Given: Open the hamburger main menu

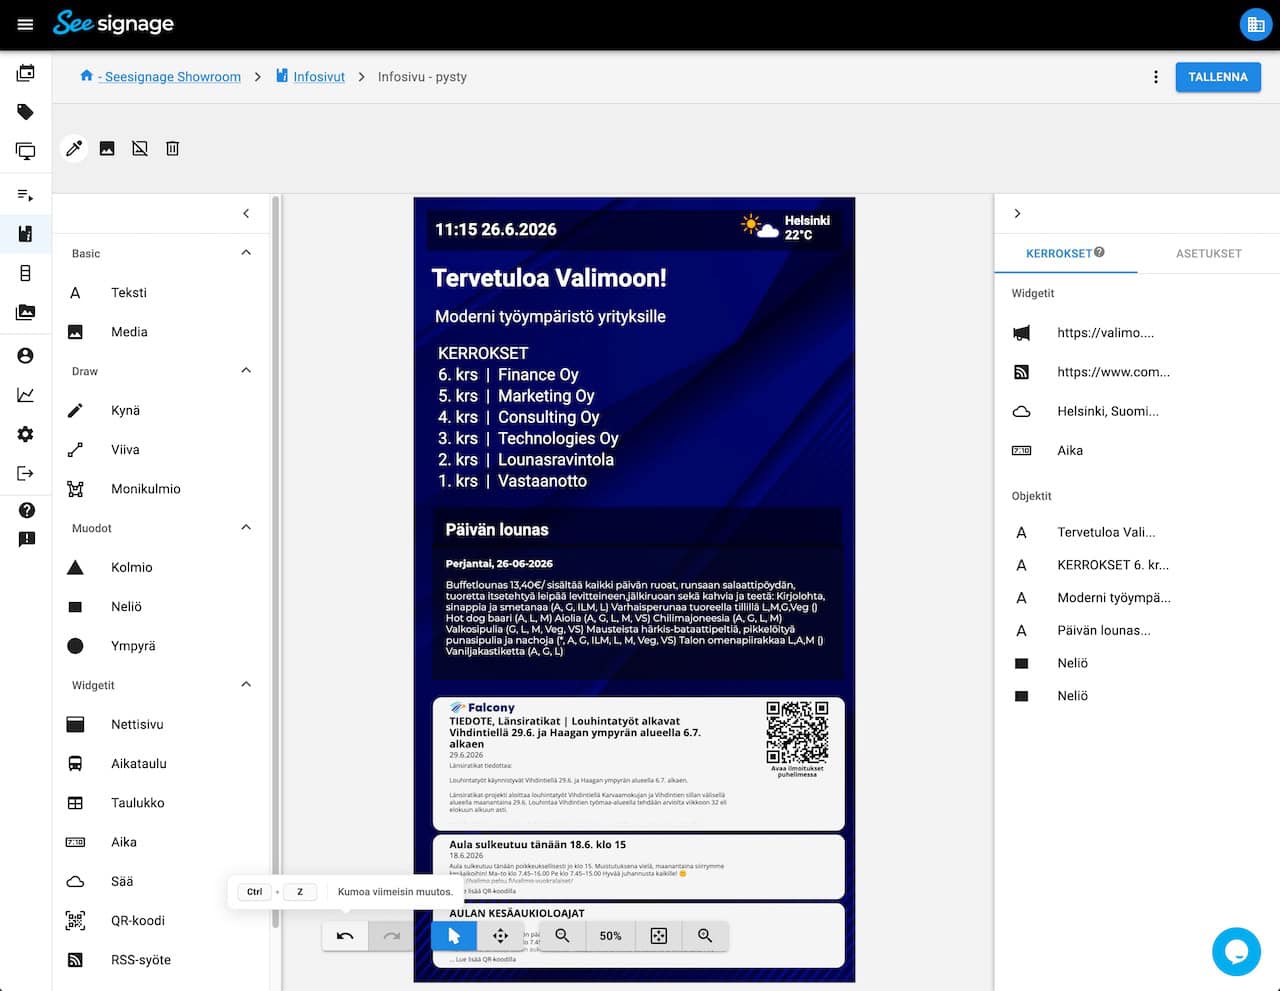Looking at the screenshot, I should [x=26, y=24].
